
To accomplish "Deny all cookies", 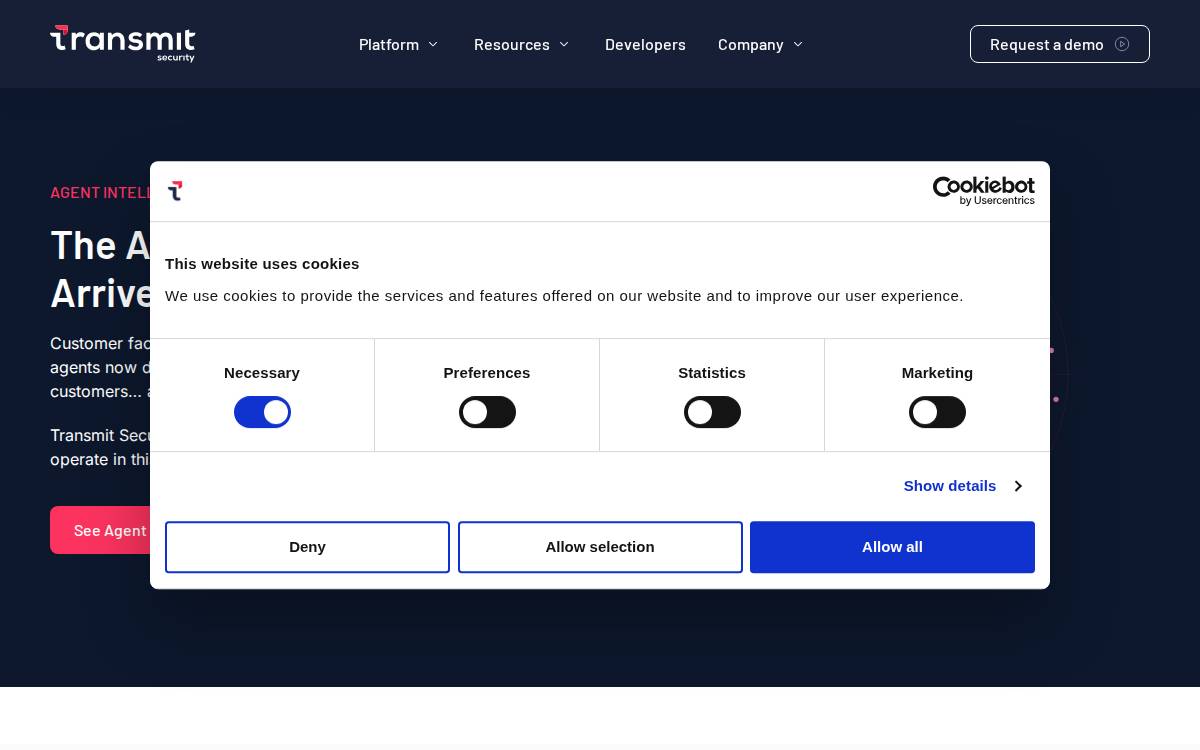I will click(307, 547).
